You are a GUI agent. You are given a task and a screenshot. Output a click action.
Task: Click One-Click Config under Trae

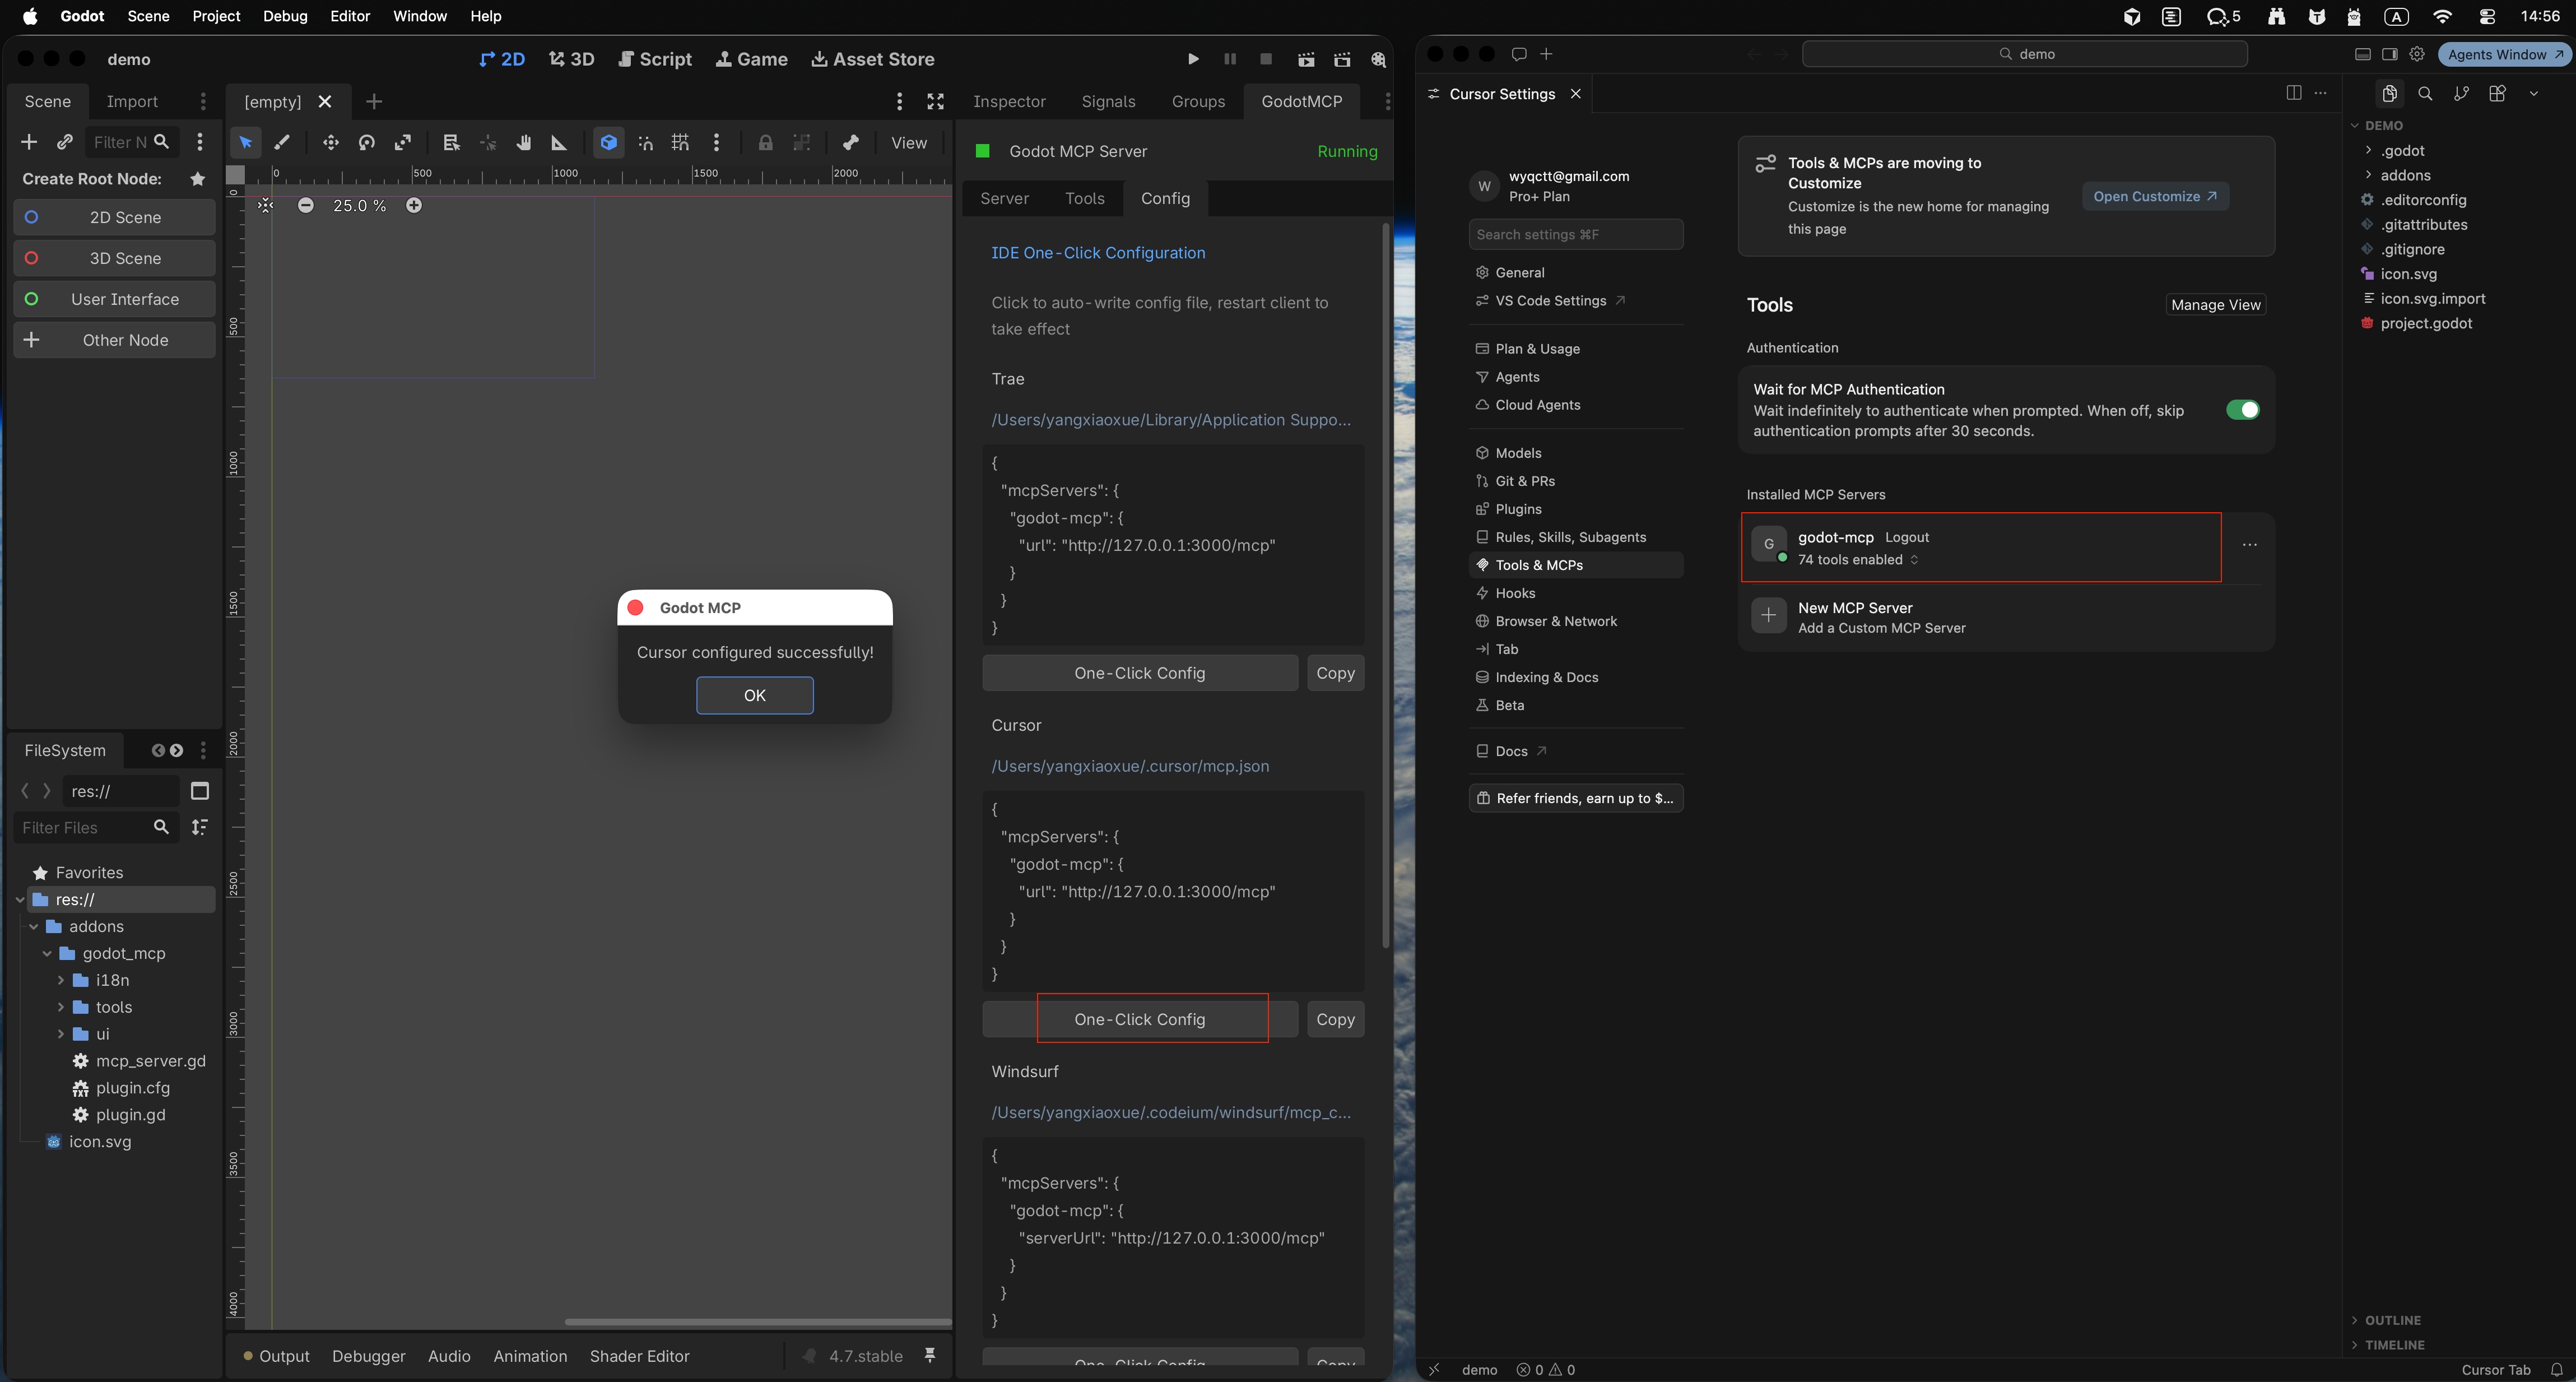(1140, 673)
